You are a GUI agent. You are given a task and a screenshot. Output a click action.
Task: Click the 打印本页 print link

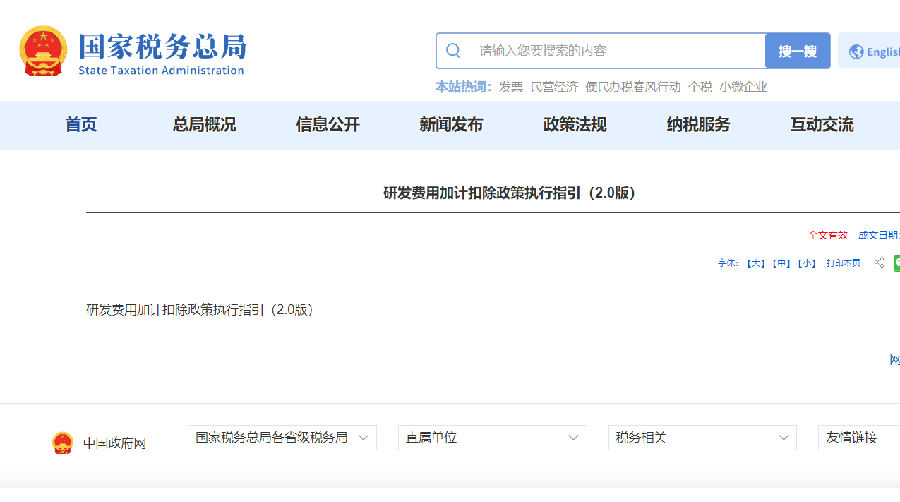(x=843, y=263)
